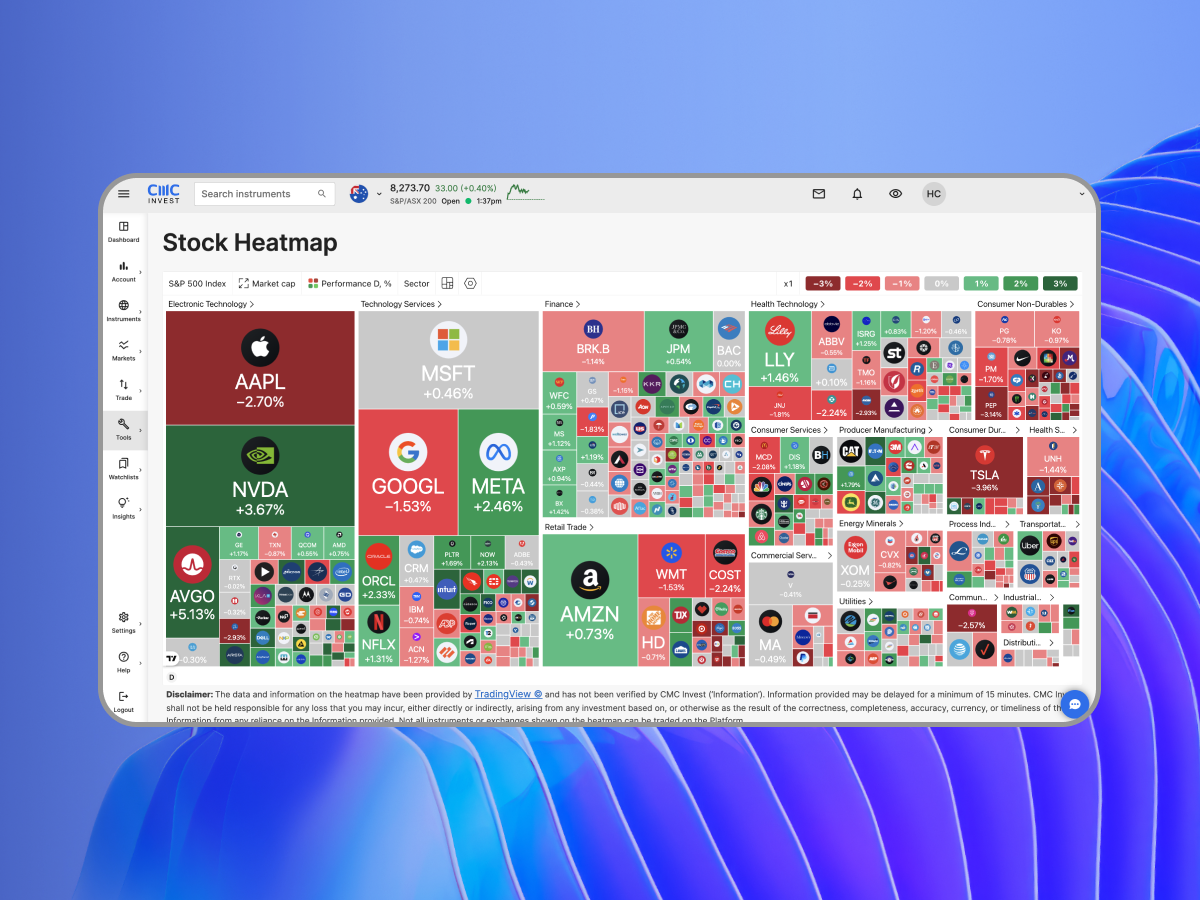Open the chat support bubble
This screenshot has height=900, width=1200.
pos(1075,704)
